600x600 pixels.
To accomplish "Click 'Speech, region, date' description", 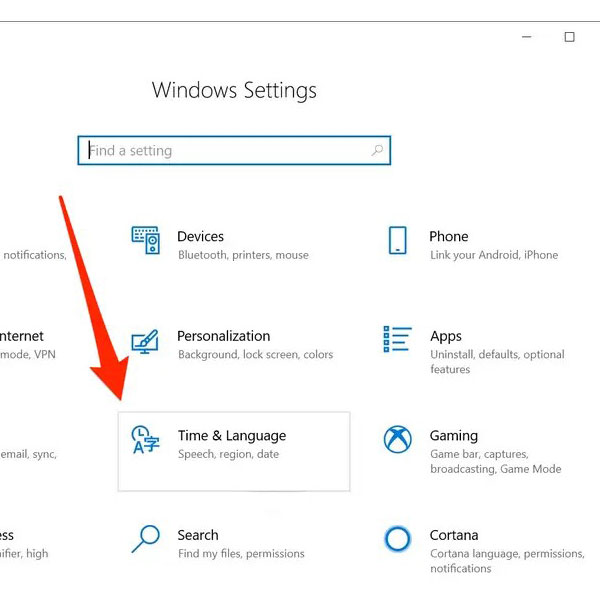I will coord(228,454).
